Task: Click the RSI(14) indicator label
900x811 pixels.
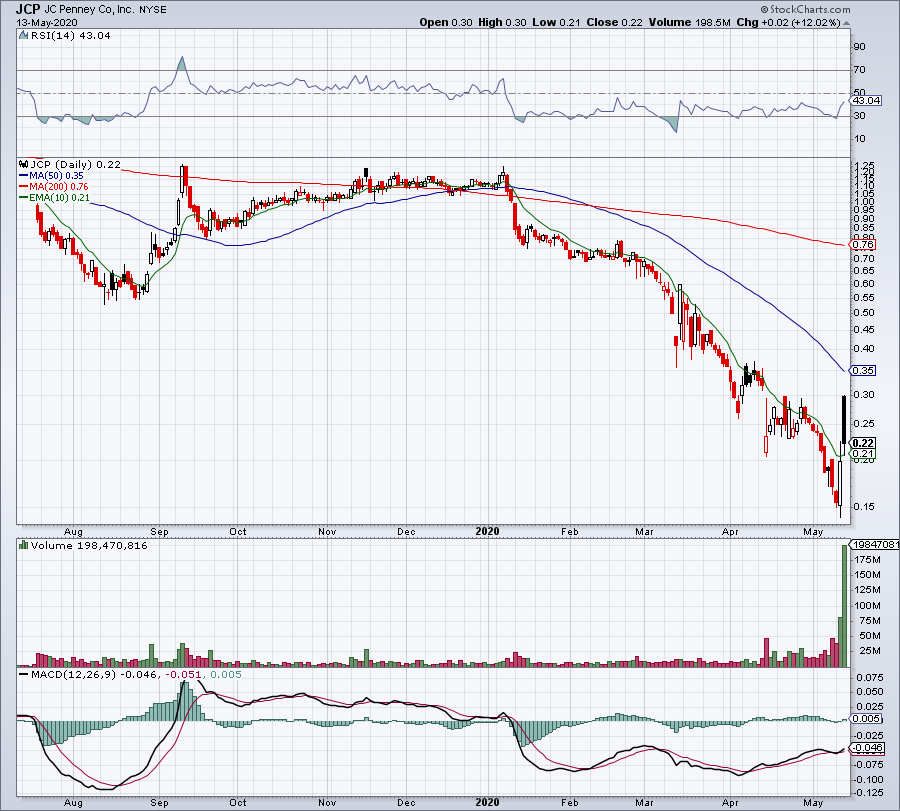Action: point(52,35)
